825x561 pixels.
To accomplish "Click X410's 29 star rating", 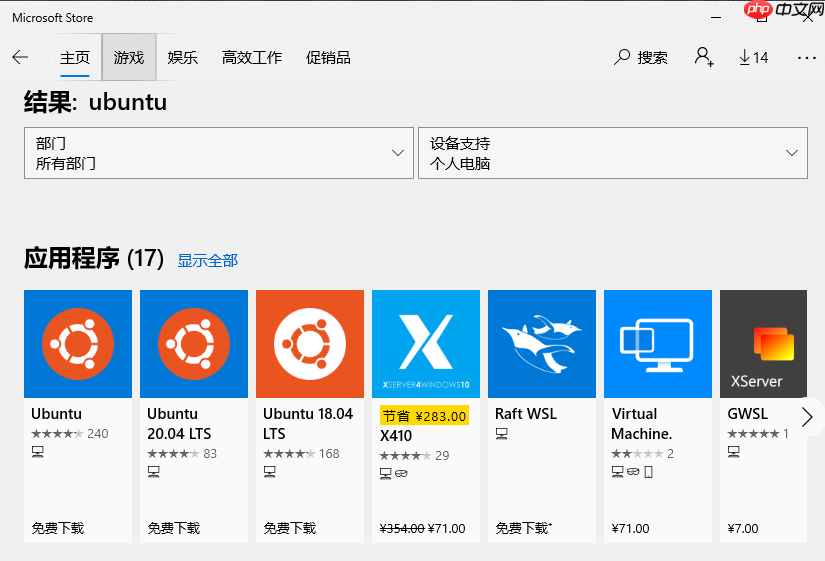I will [x=414, y=456].
